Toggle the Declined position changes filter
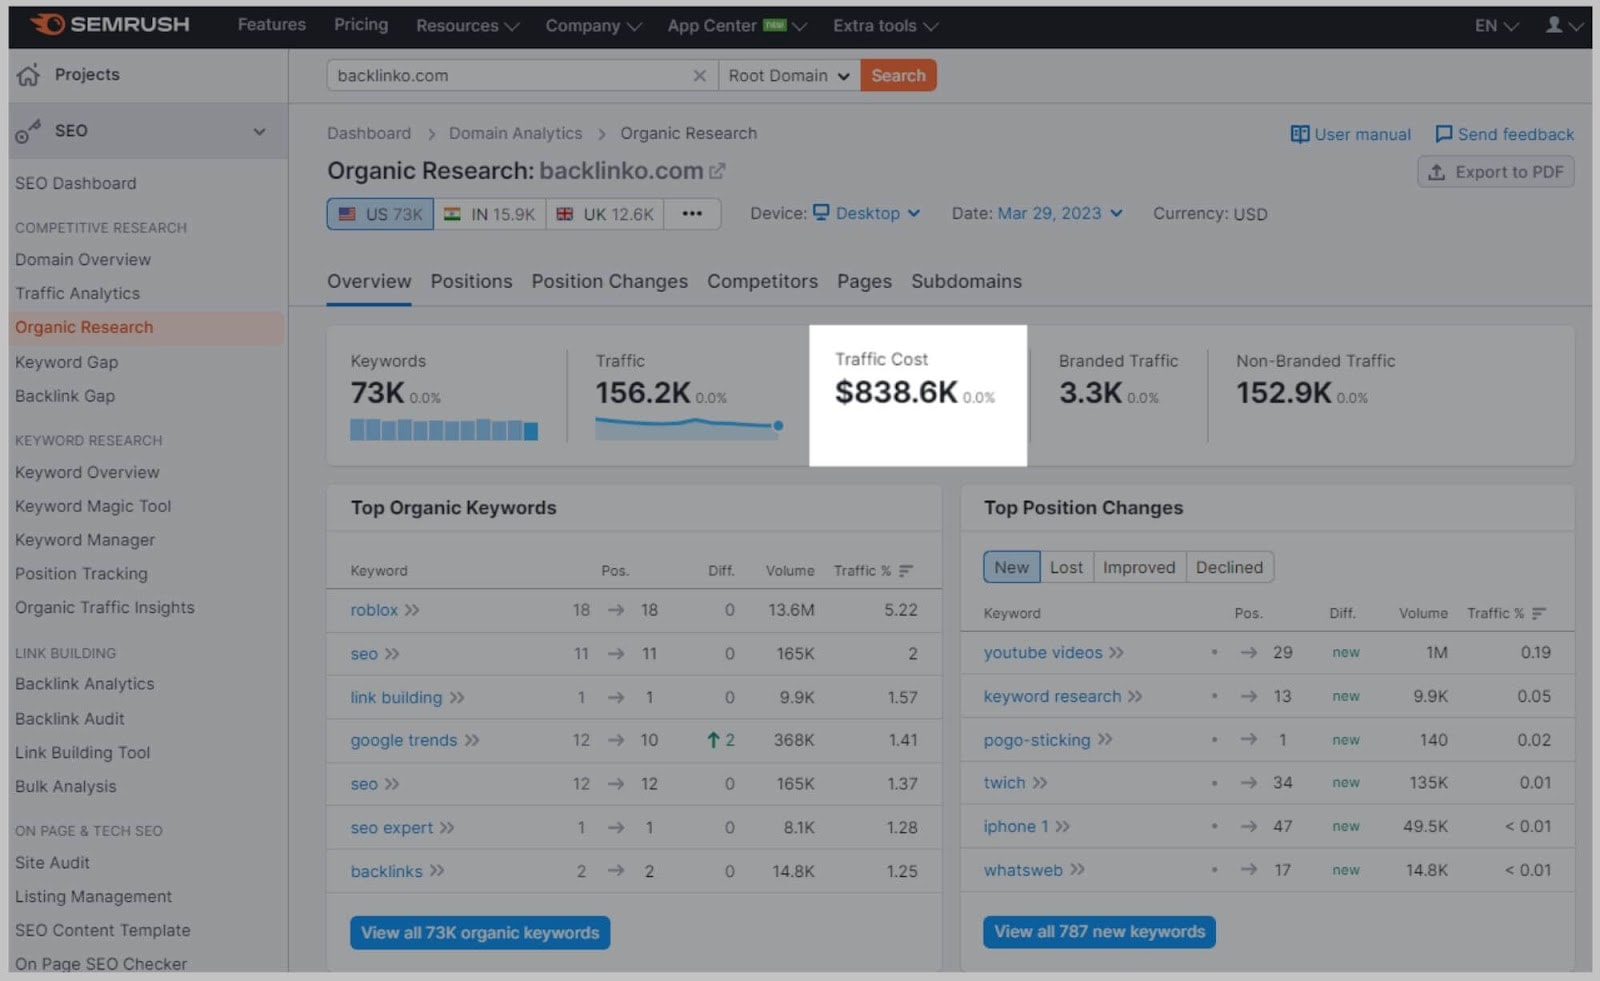 tap(1229, 567)
